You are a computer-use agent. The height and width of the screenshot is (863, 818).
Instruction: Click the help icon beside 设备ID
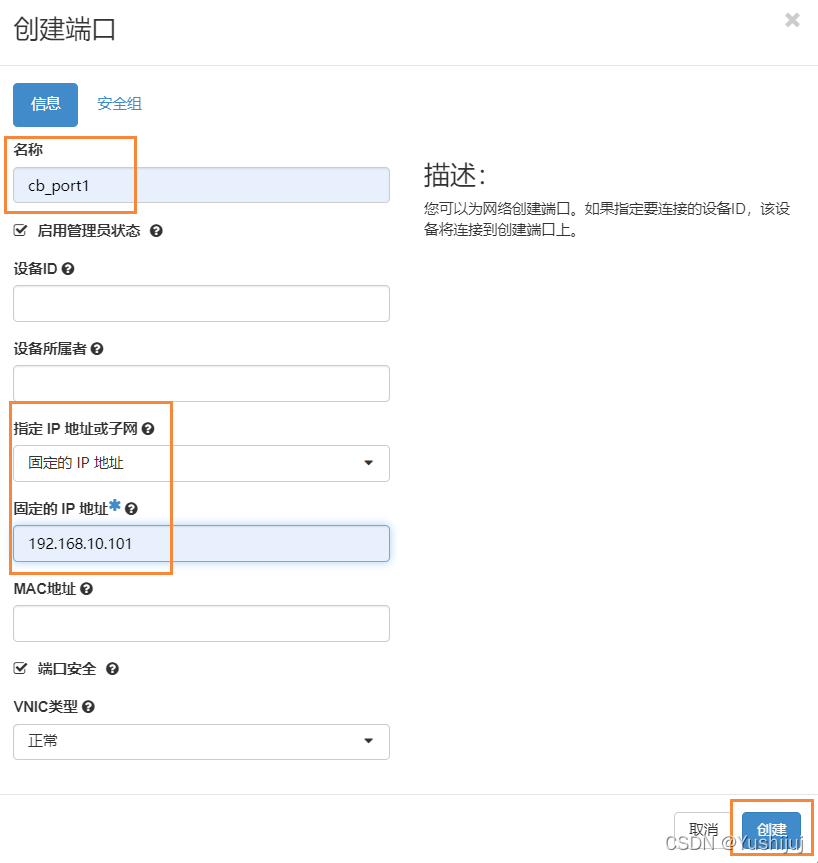(x=66, y=268)
